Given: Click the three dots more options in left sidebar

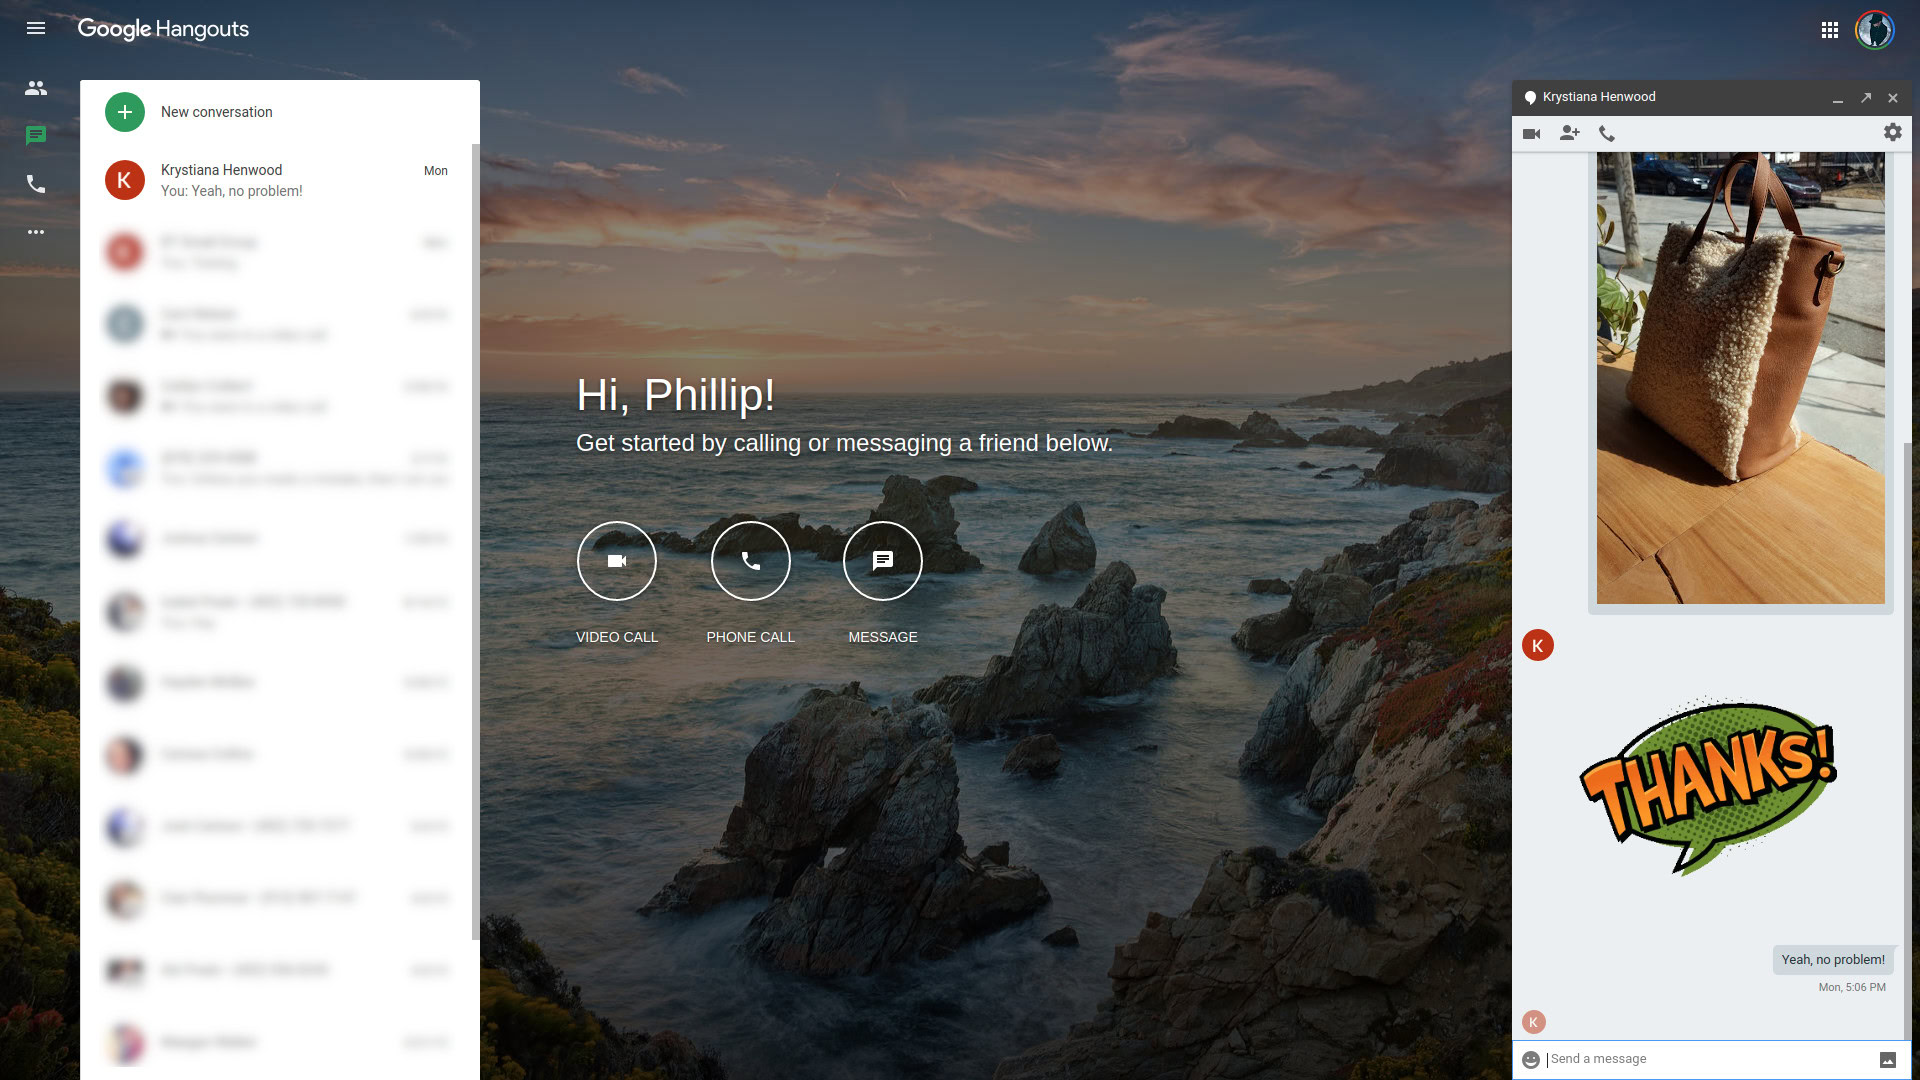Looking at the screenshot, I should (x=36, y=232).
